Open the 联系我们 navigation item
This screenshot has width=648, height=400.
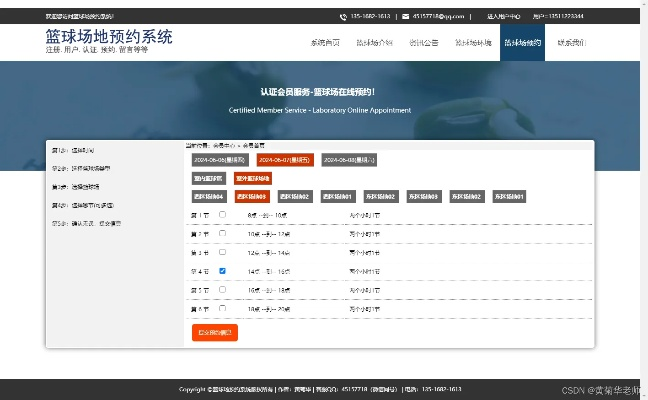(571, 44)
